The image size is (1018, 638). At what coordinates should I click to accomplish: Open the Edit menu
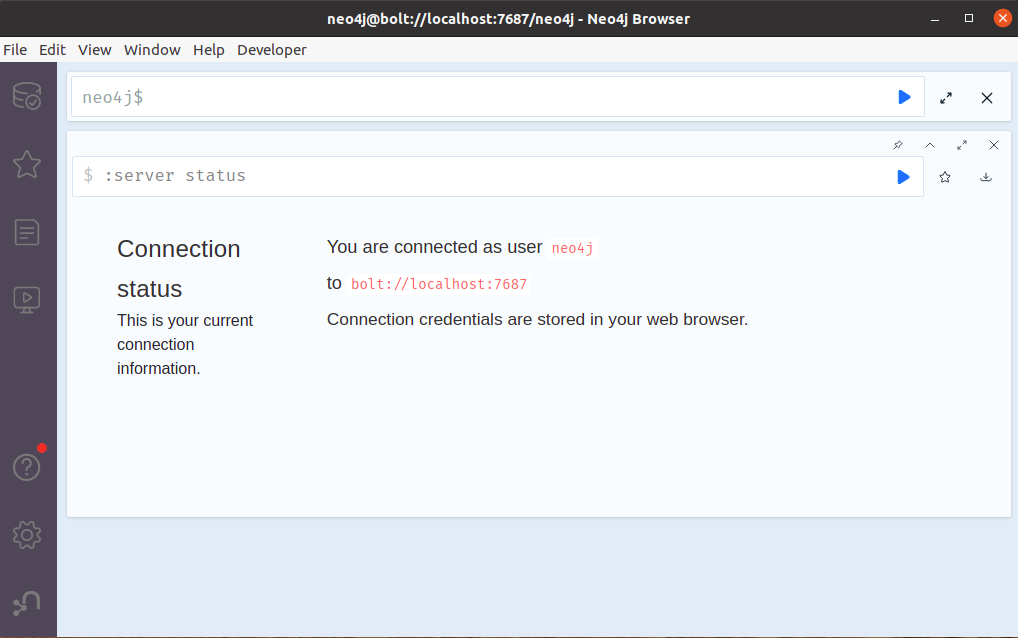[52, 49]
